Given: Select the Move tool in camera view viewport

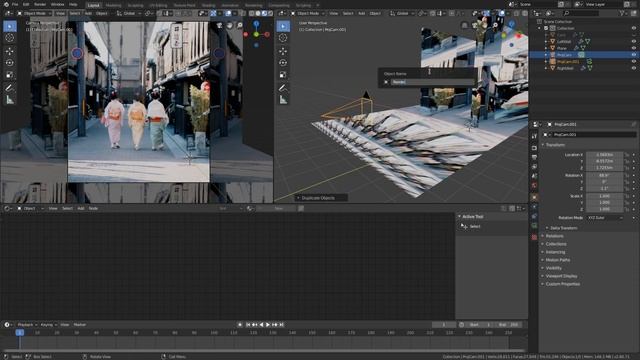Looking at the screenshot, I should tap(10, 51).
